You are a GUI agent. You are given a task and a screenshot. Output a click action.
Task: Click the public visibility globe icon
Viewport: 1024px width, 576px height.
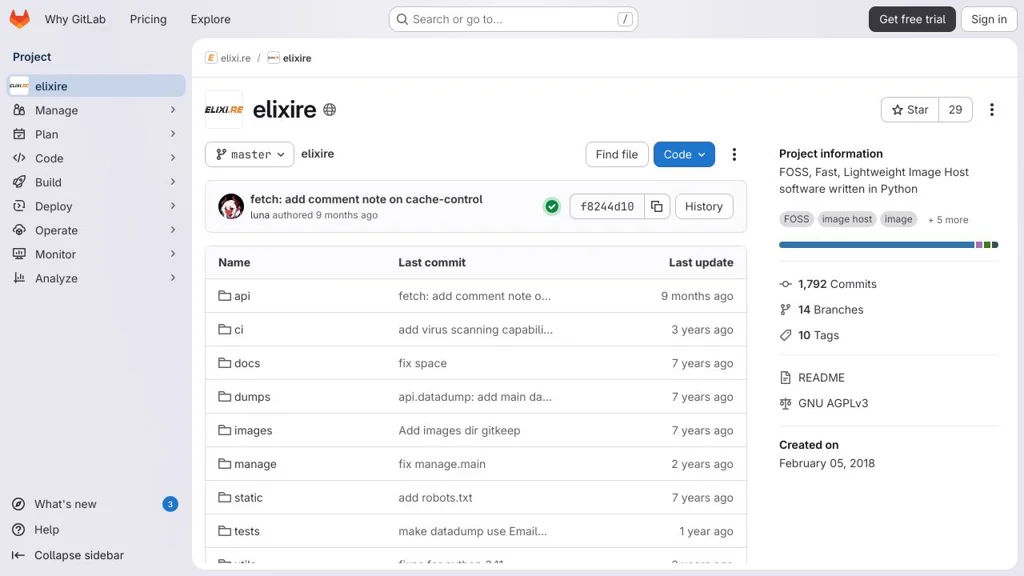tap(330, 110)
